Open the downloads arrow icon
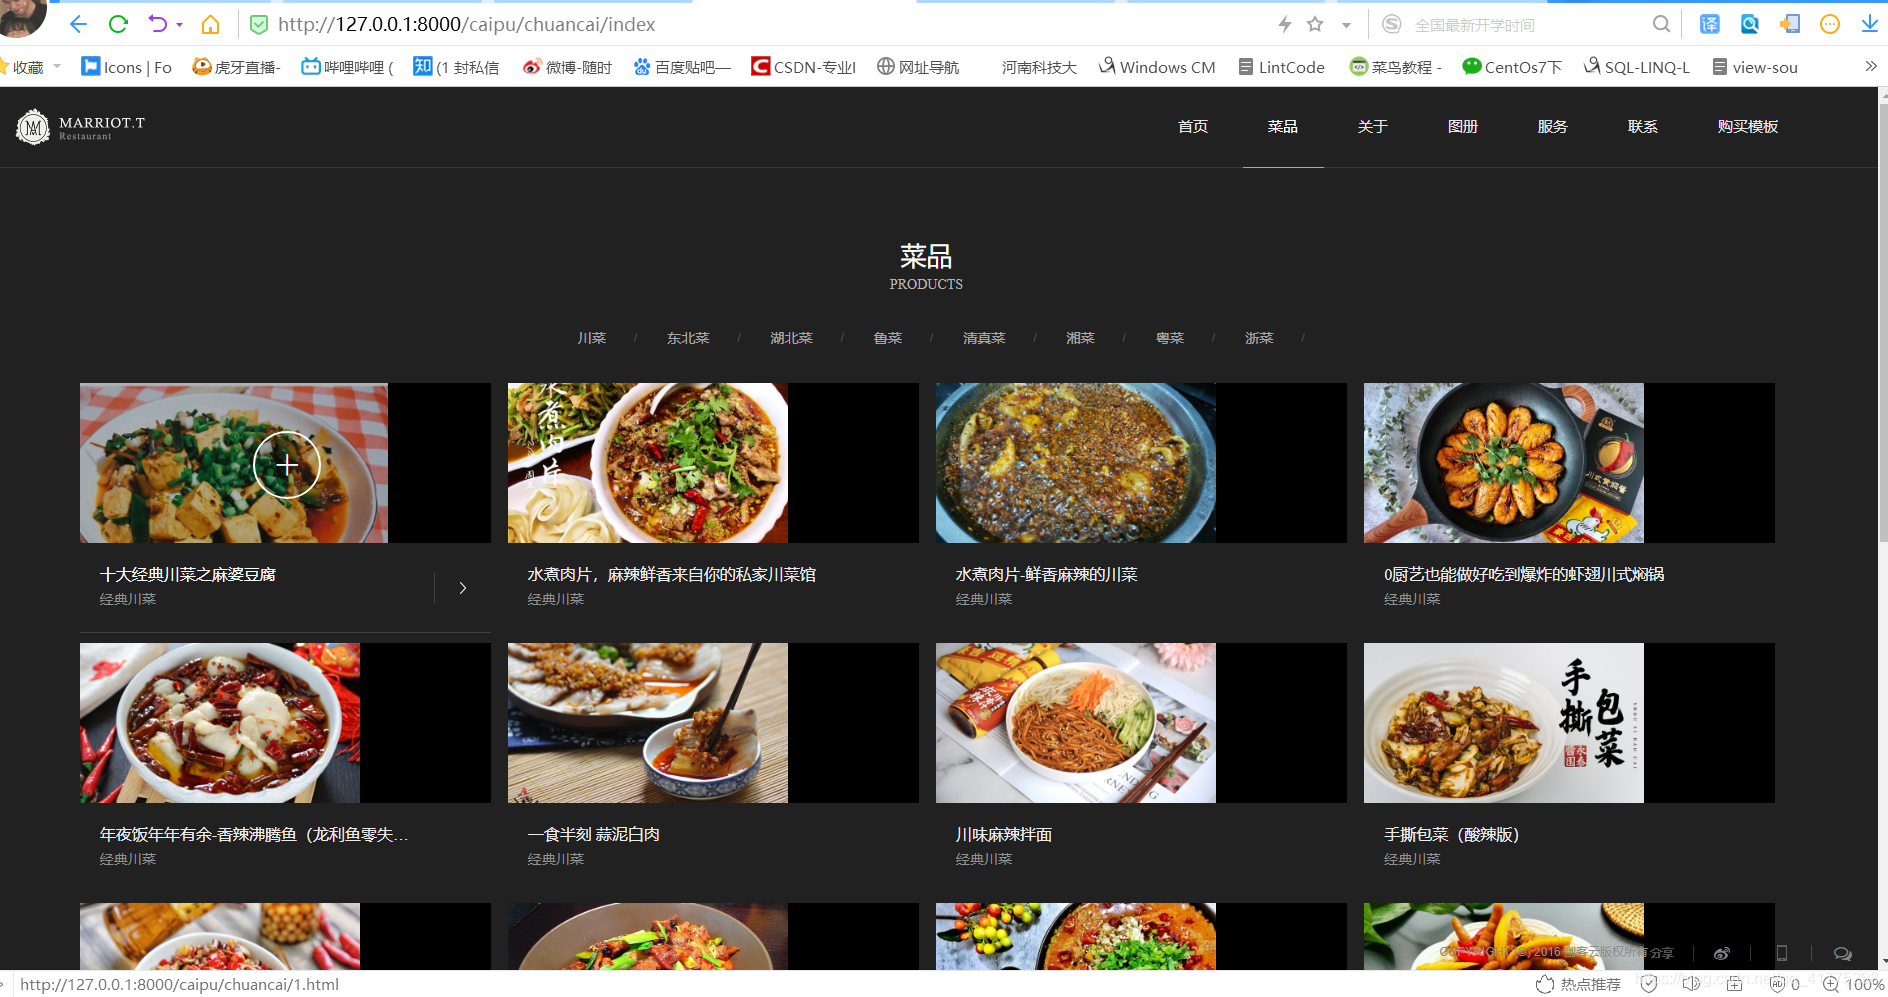The width and height of the screenshot is (1888, 997). click(x=1869, y=24)
